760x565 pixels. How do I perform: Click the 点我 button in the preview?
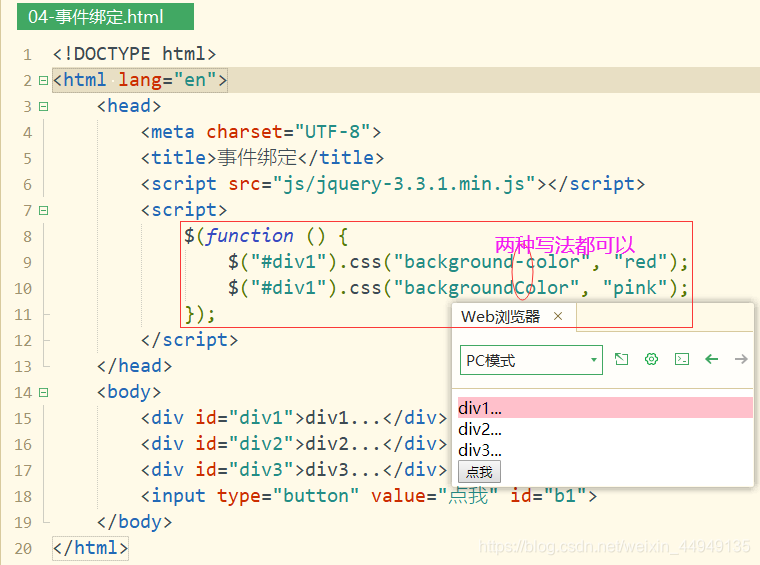[479, 472]
